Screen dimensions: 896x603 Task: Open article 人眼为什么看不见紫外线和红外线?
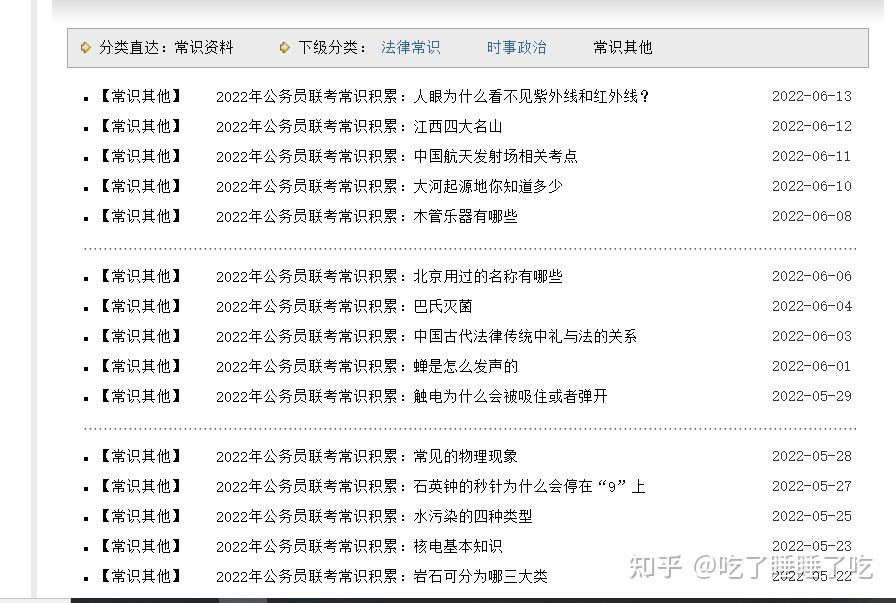pyautogui.click(x=433, y=97)
